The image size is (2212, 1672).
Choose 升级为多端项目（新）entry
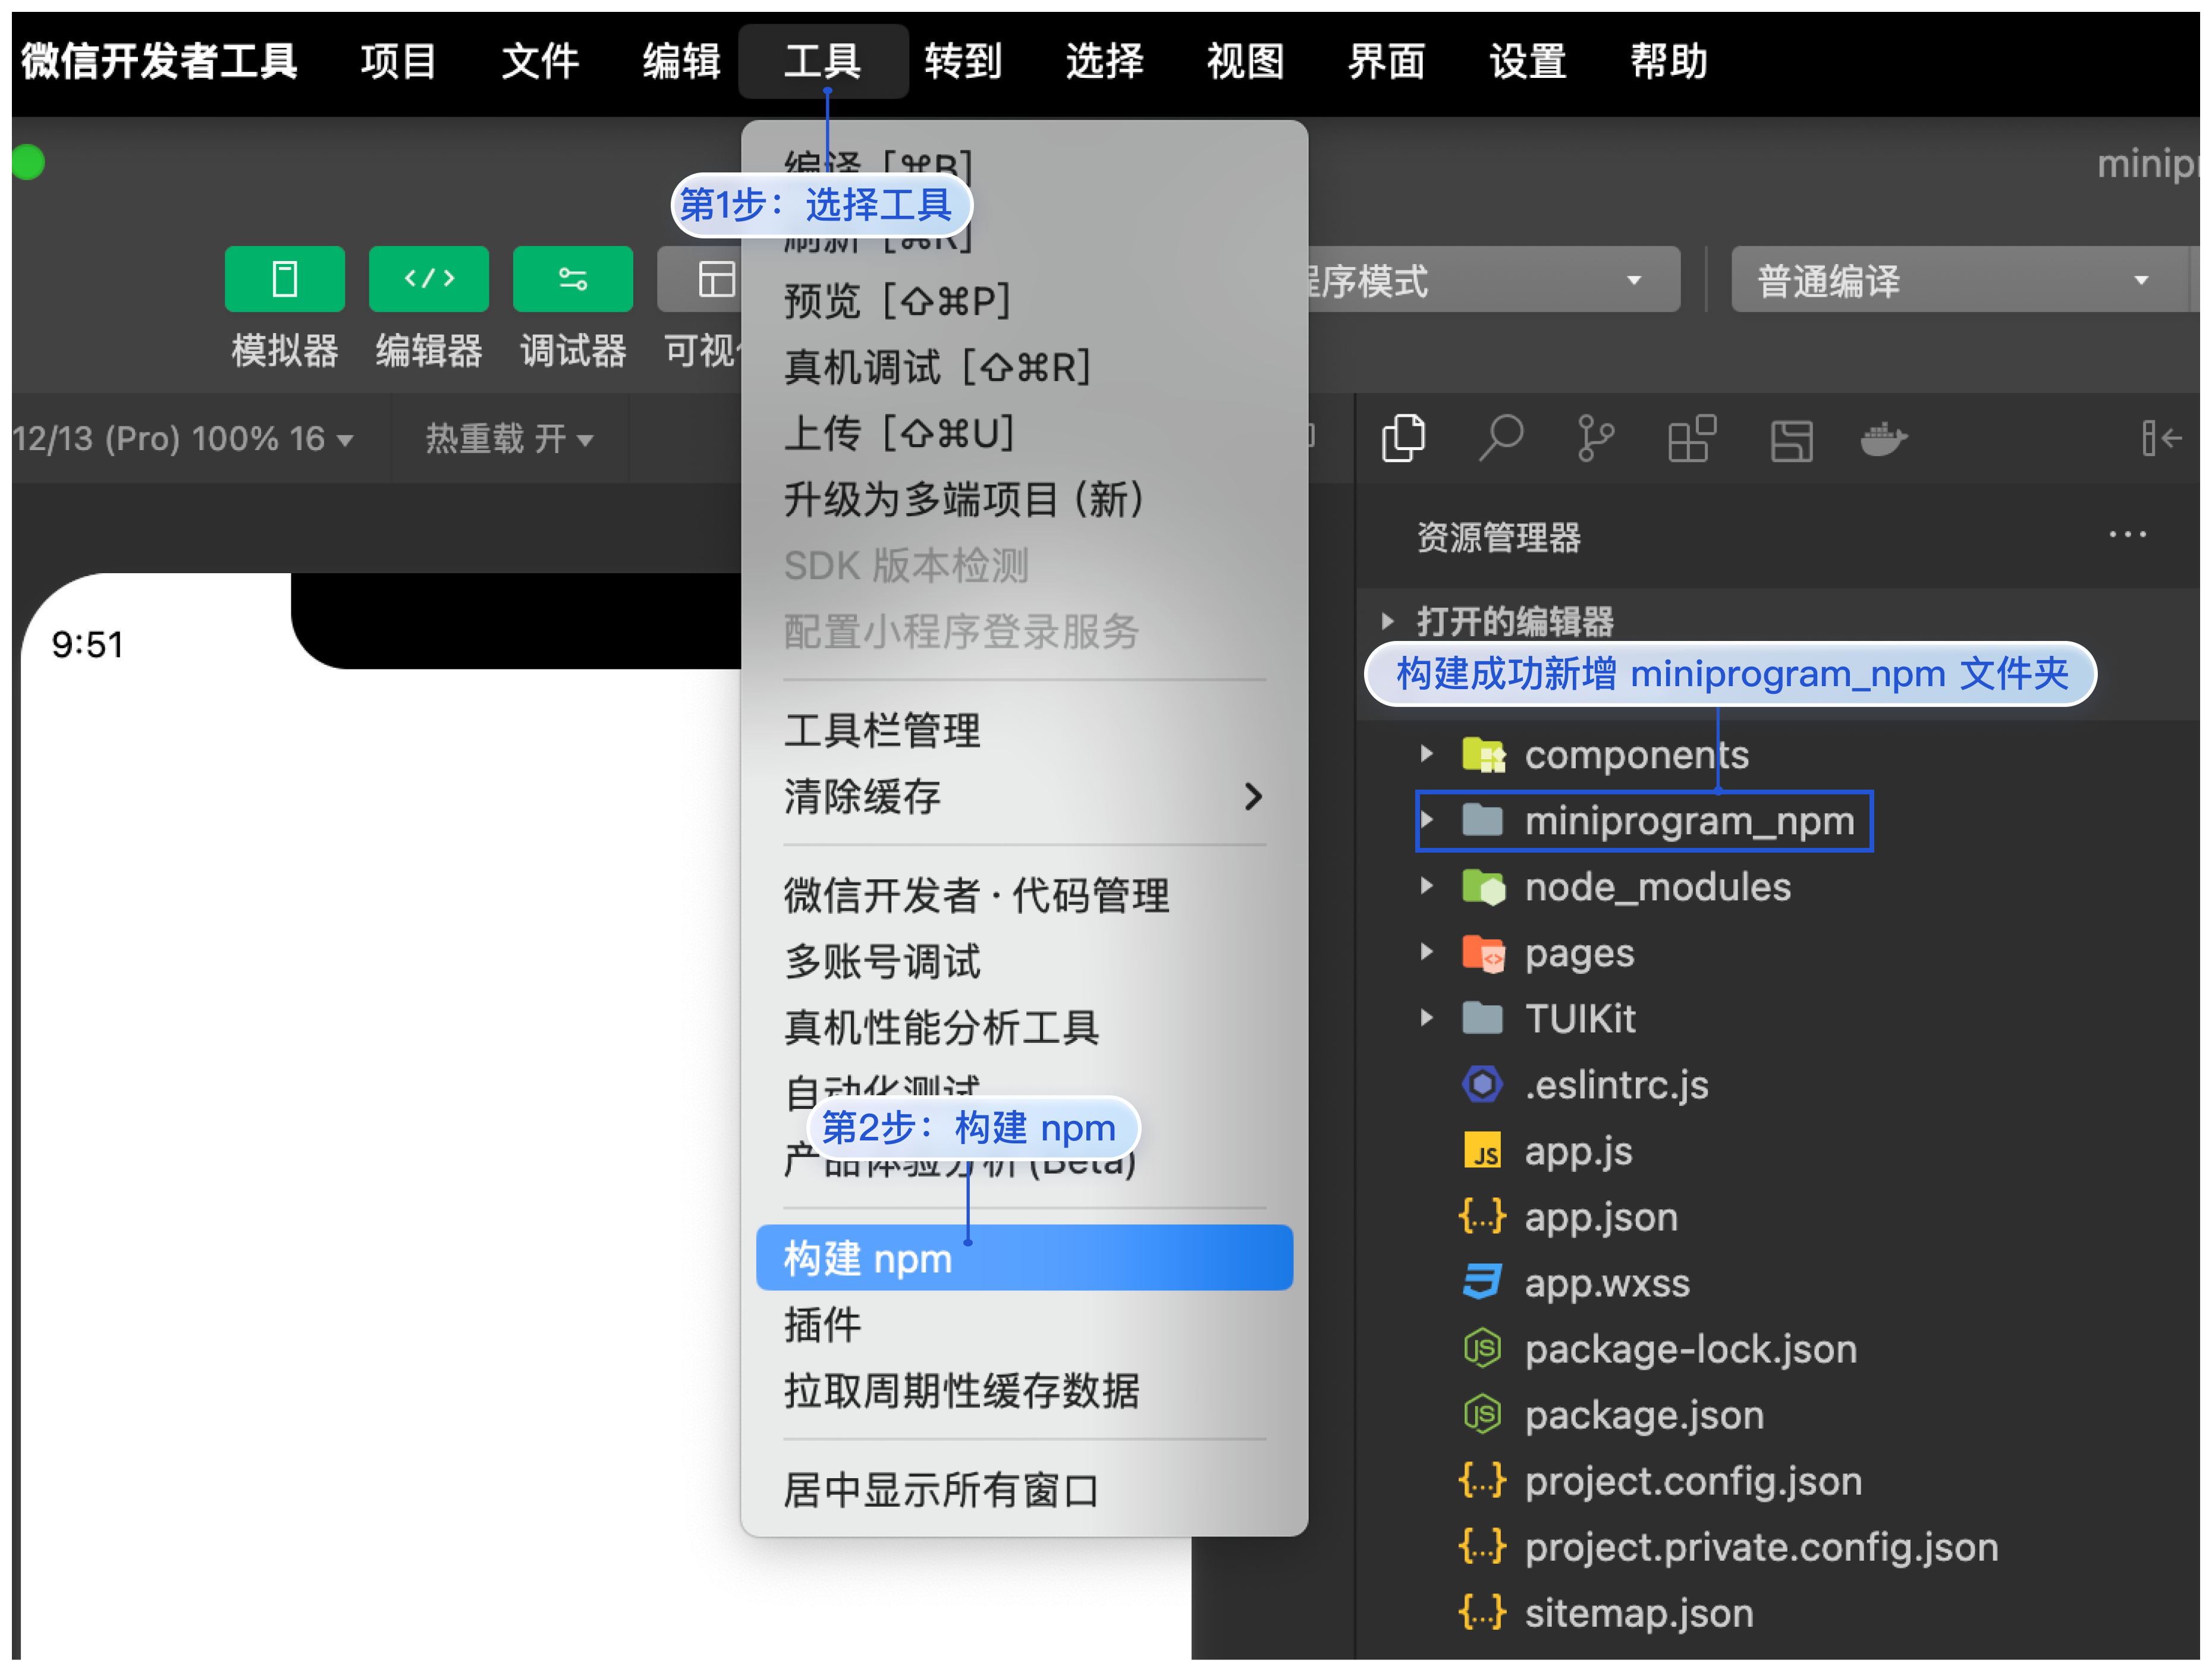click(x=1024, y=499)
